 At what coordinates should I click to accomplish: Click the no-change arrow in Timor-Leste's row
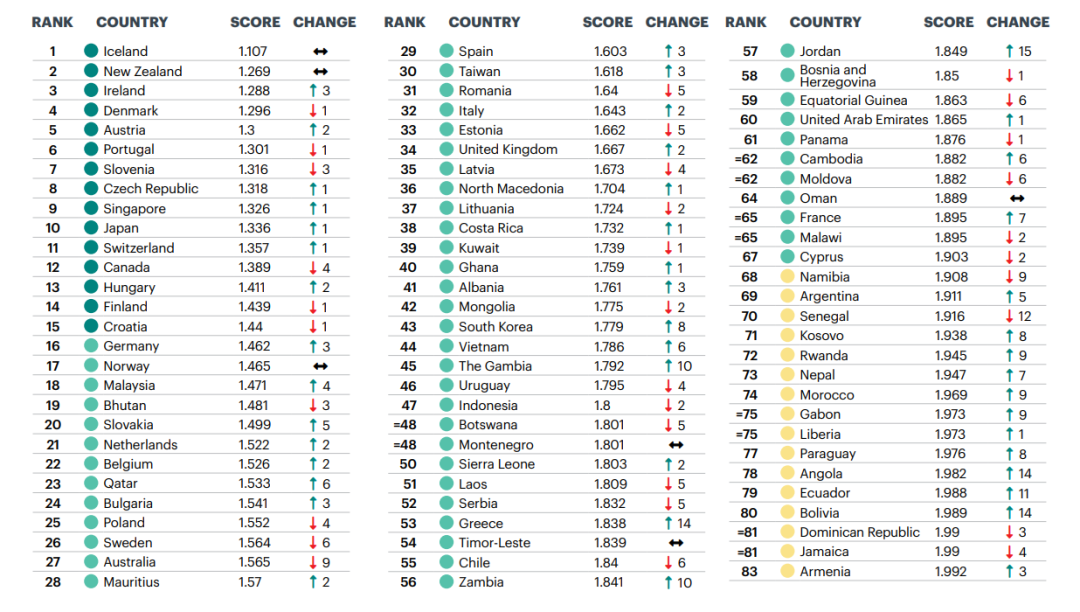[x=676, y=543]
